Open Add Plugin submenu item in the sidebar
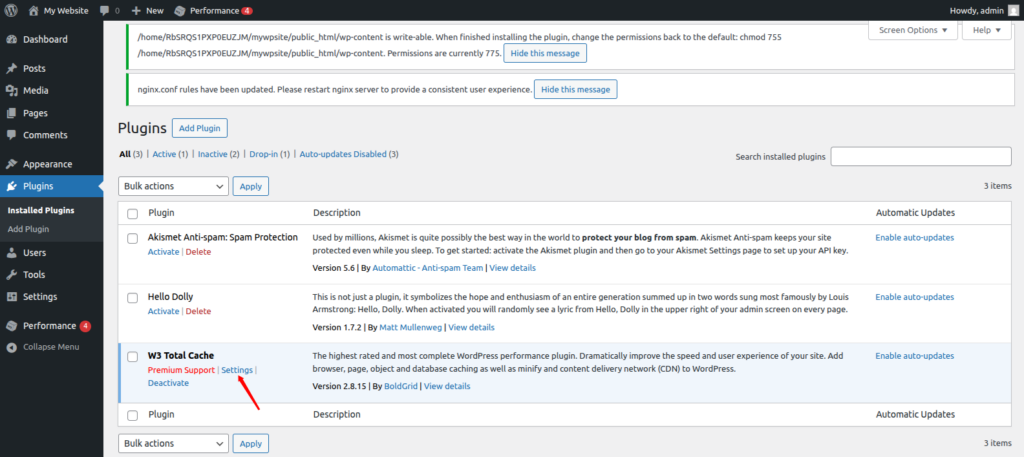Screen dimensions: 1024x457 point(29,229)
